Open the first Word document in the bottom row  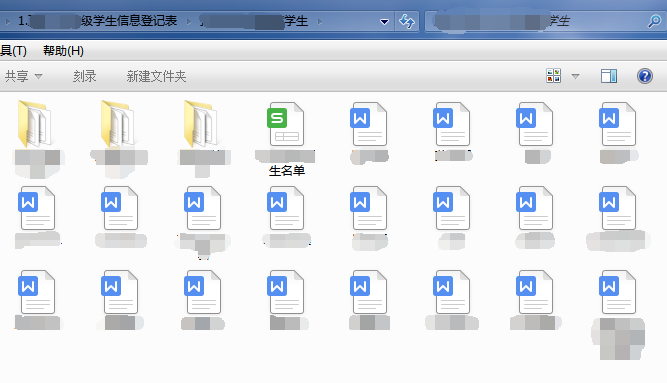pos(37,292)
